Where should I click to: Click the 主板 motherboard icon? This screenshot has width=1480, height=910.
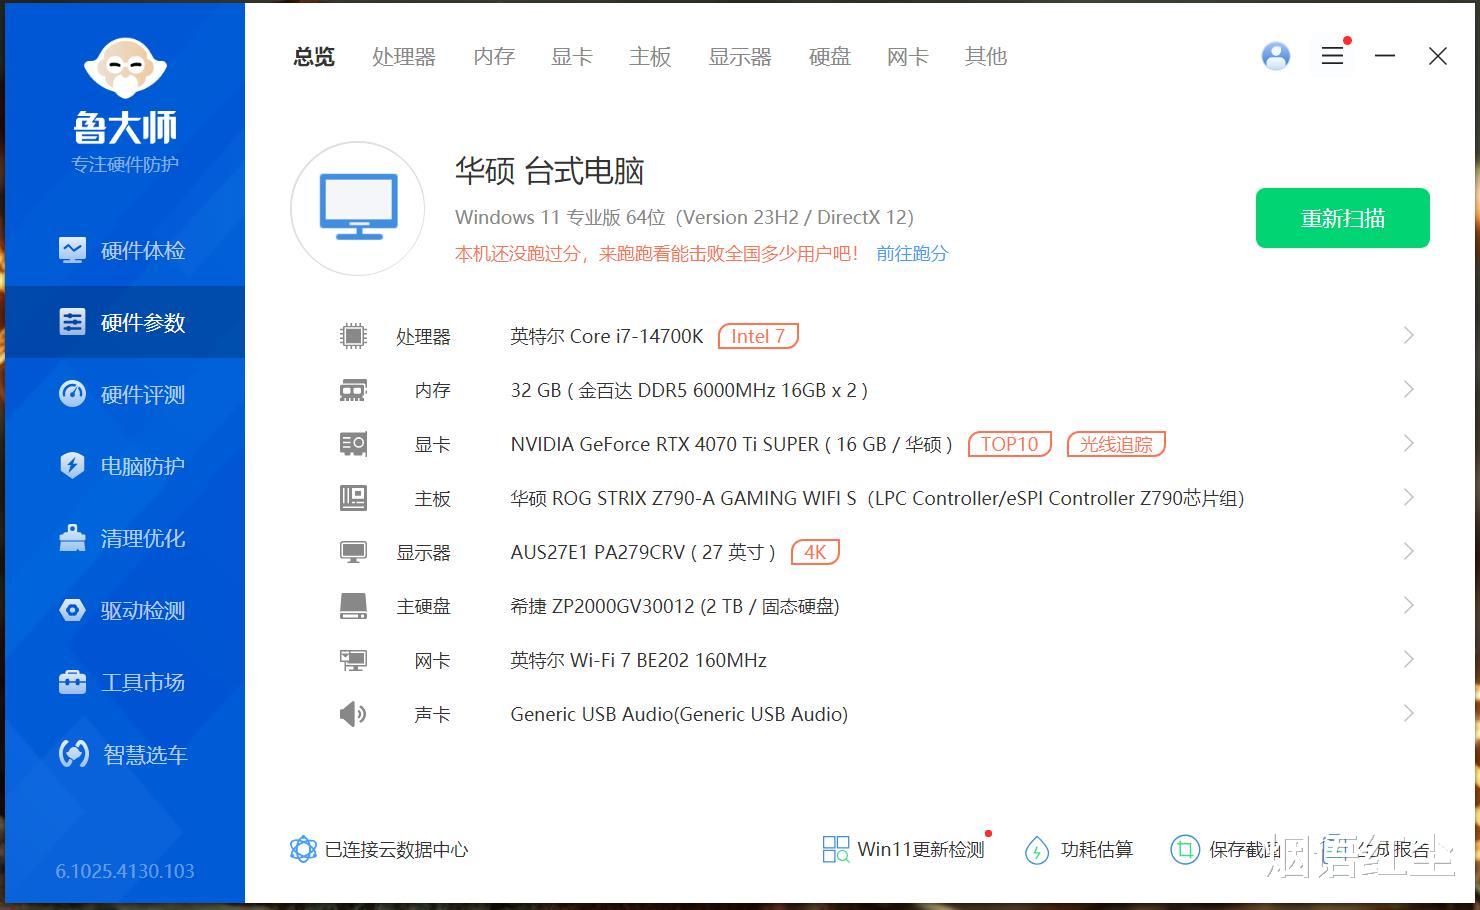click(353, 498)
